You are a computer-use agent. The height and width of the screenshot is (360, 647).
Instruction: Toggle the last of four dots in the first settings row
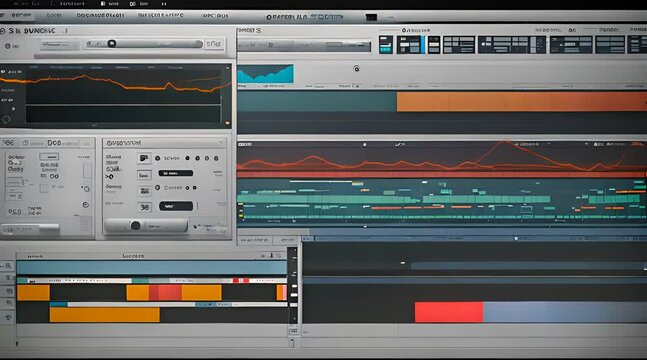(x=216, y=158)
